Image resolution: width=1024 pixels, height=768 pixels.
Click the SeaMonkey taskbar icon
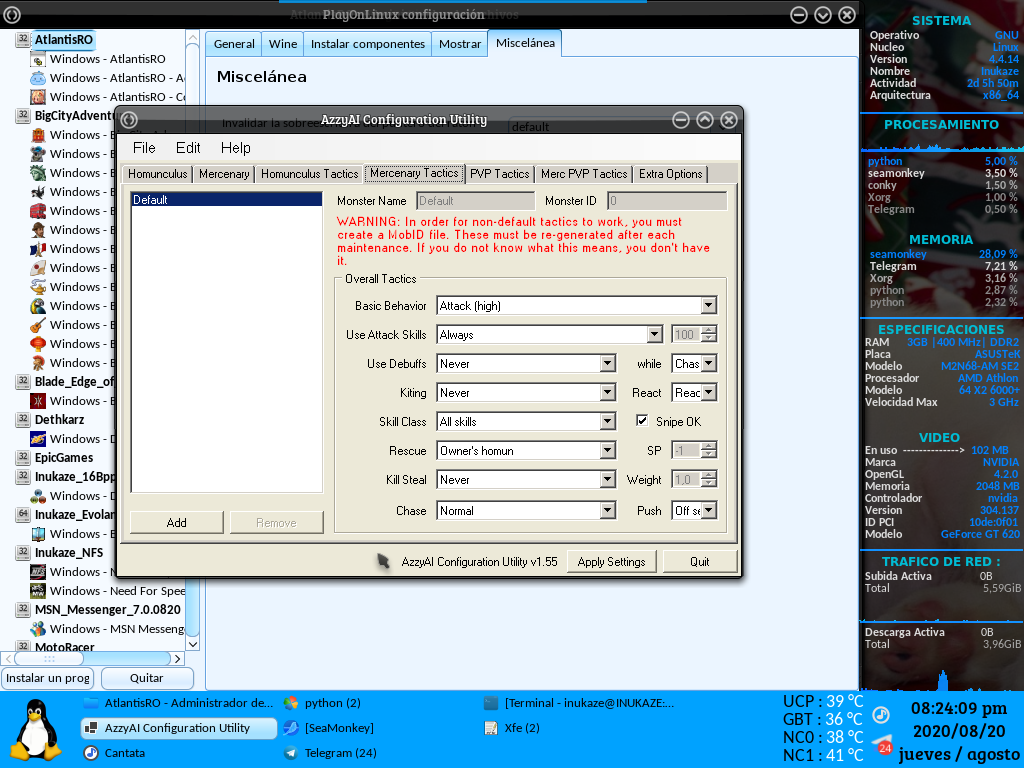(291, 728)
